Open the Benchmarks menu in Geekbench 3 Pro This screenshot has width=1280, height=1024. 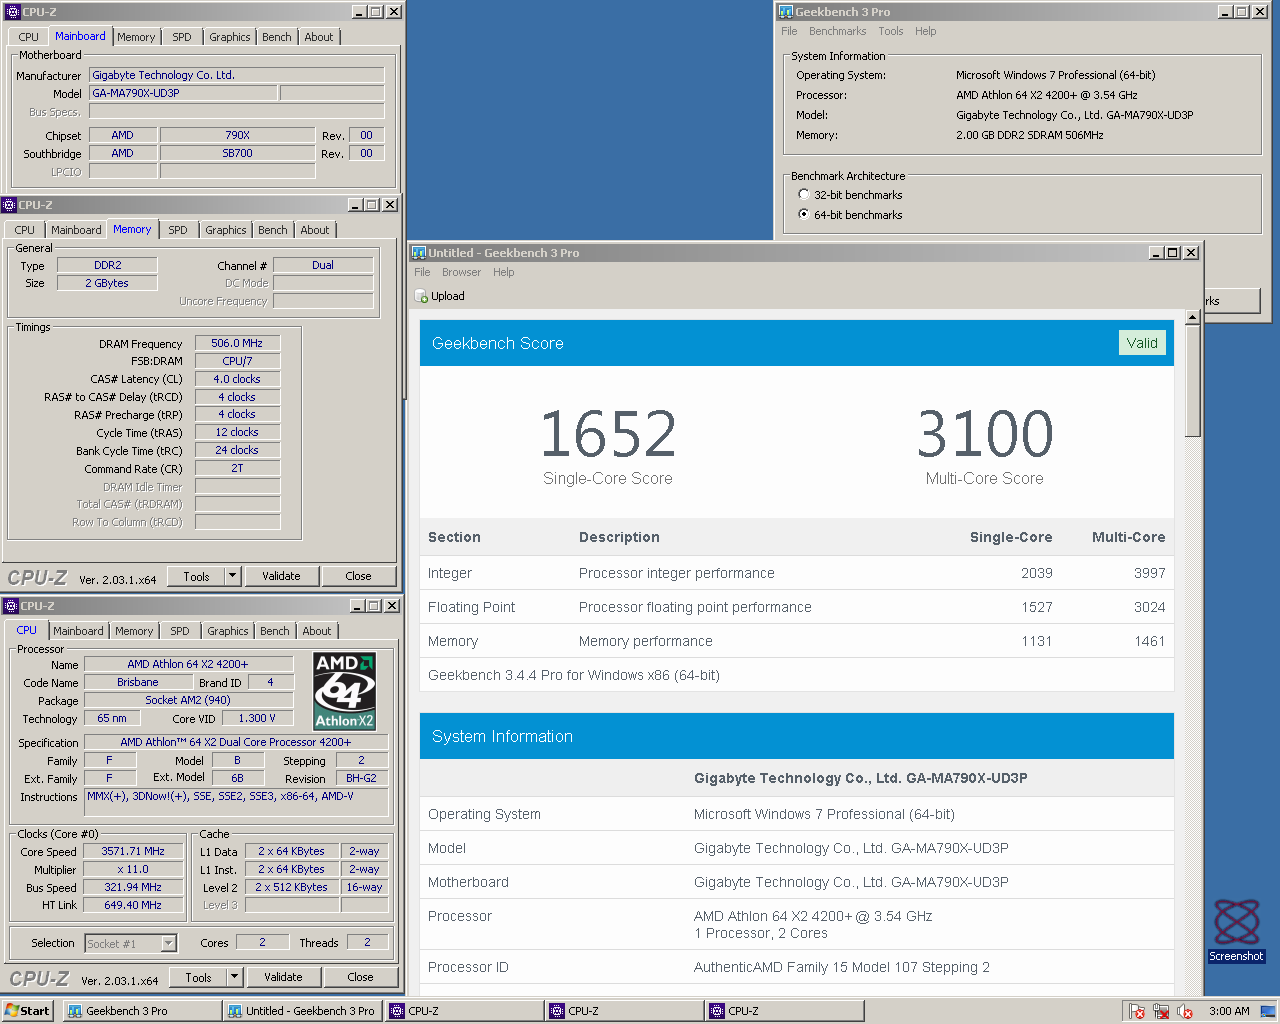(837, 31)
